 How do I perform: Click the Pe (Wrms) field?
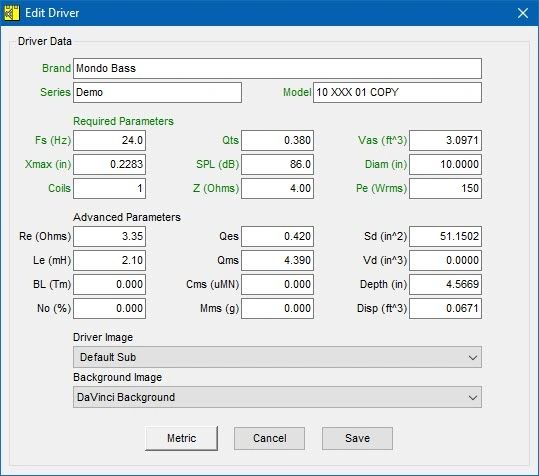click(446, 188)
